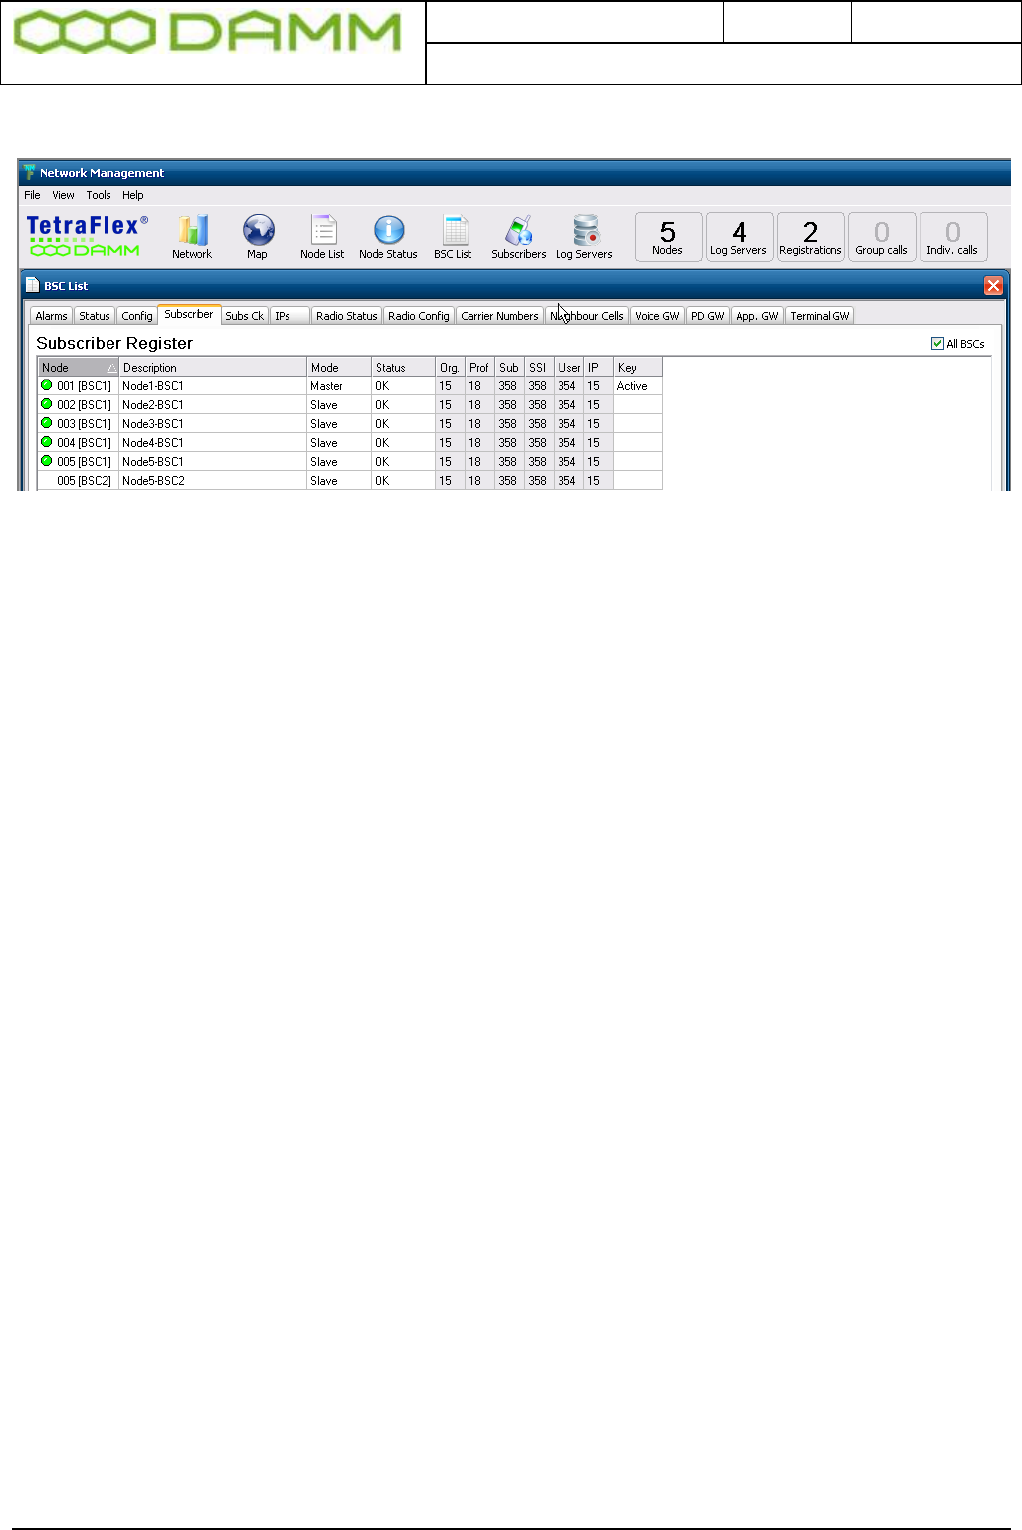Open the Node List icon
The image size is (1022, 1530).
pyautogui.click(x=322, y=237)
